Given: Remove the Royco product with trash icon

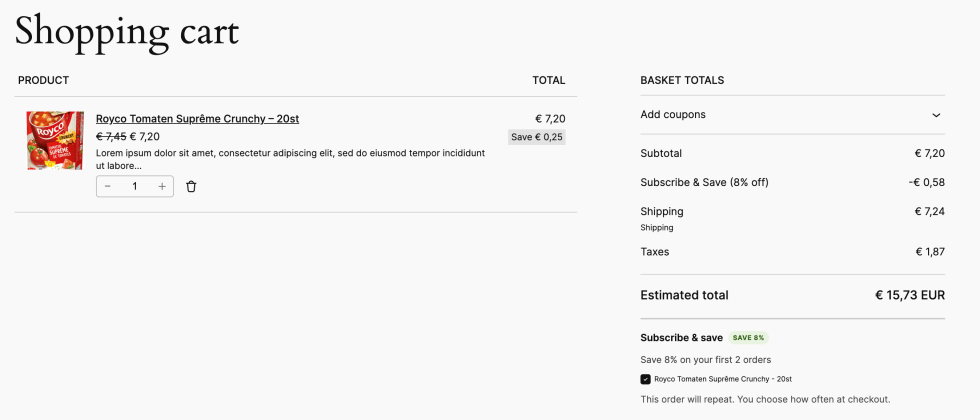Looking at the screenshot, I should pyautogui.click(x=191, y=186).
